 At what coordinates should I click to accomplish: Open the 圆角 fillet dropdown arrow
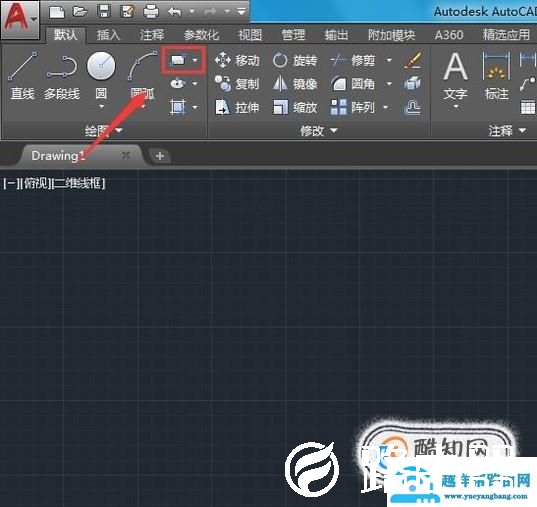(x=389, y=84)
